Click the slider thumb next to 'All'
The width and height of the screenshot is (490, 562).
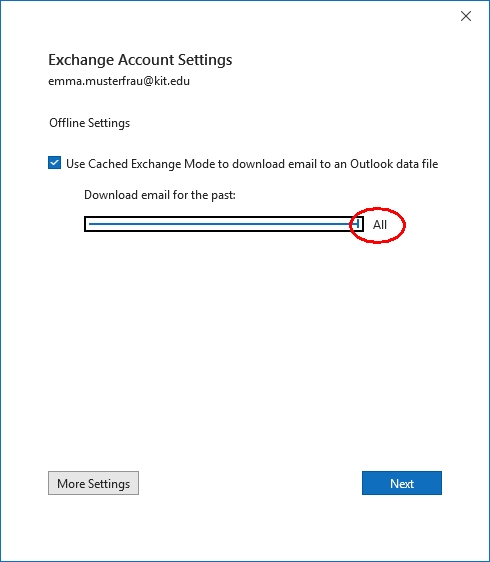(x=357, y=224)
